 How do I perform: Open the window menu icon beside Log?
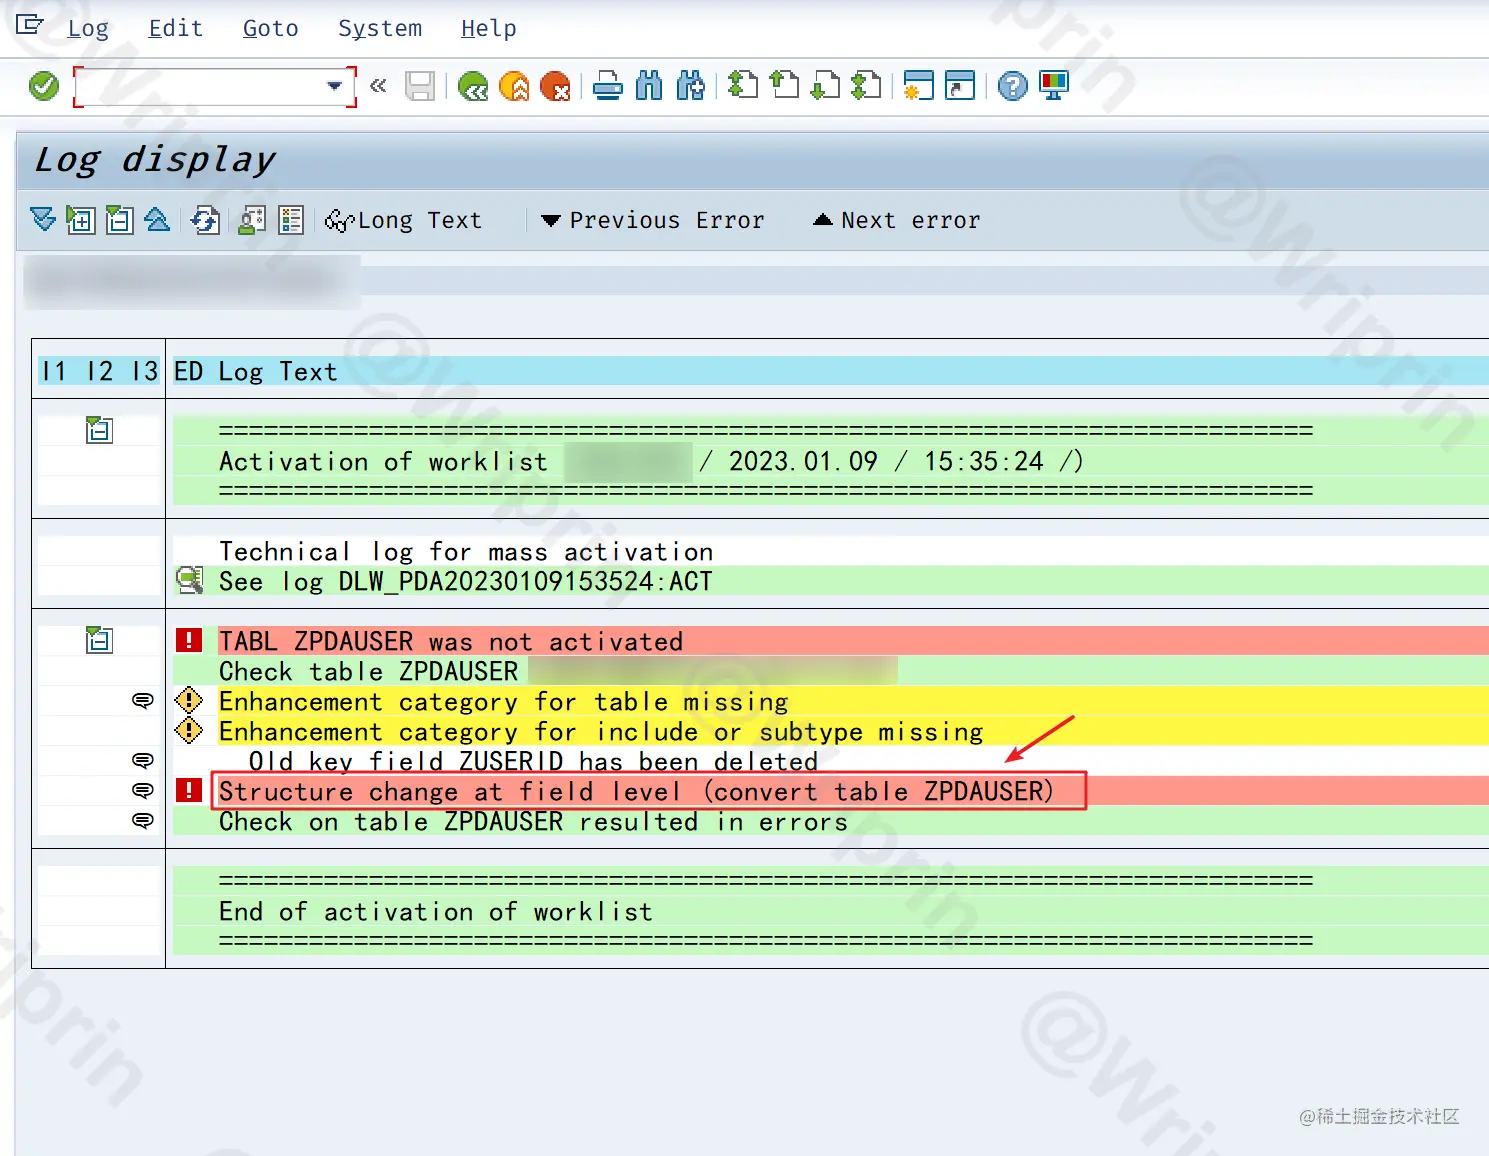[x=30, y=24]
